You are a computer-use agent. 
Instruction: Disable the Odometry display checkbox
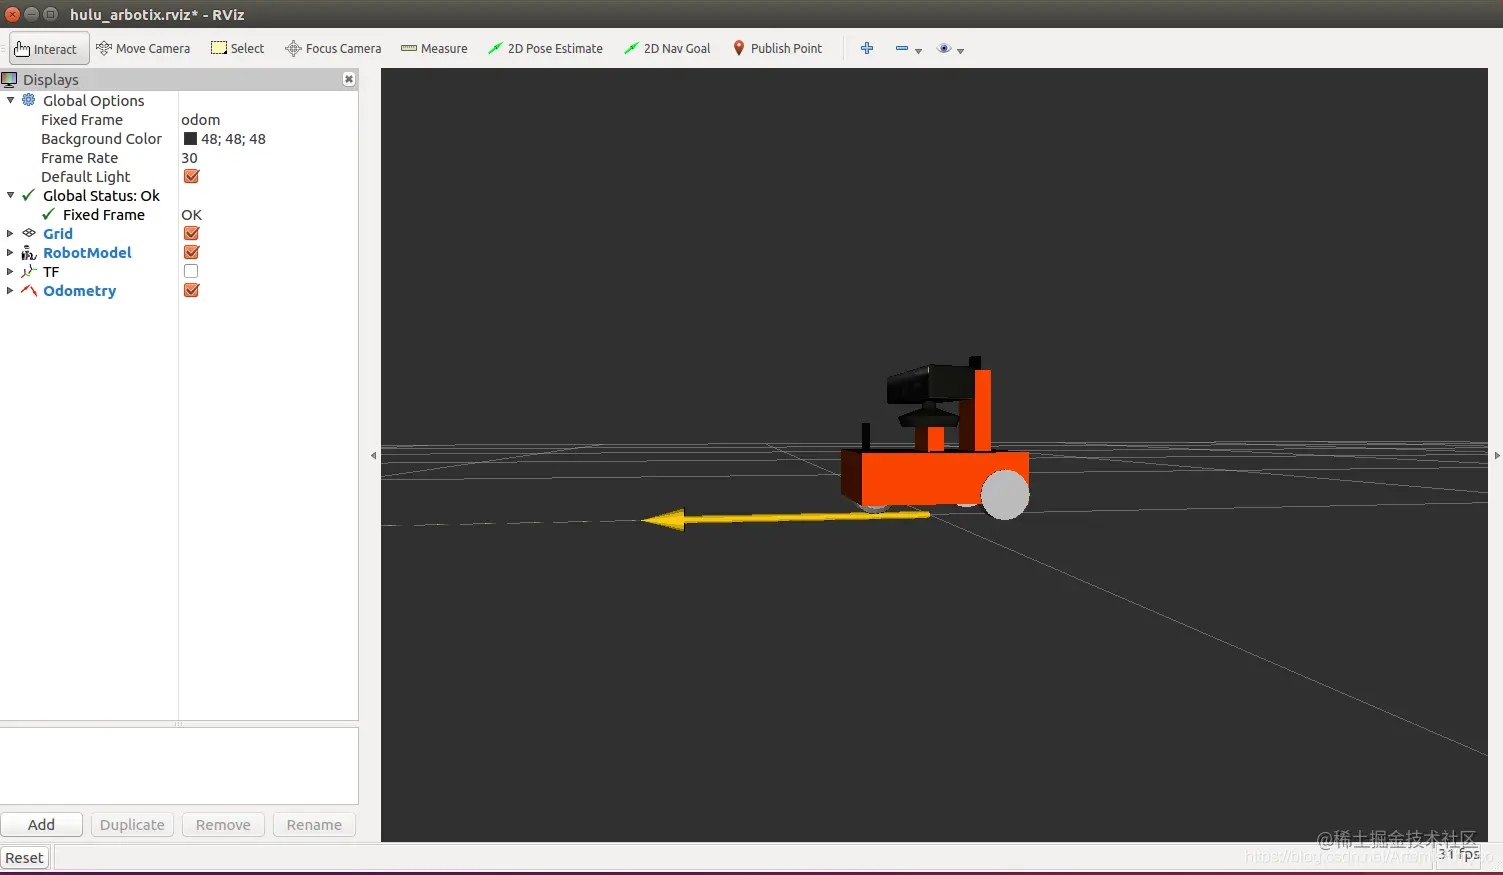[191, 290]
